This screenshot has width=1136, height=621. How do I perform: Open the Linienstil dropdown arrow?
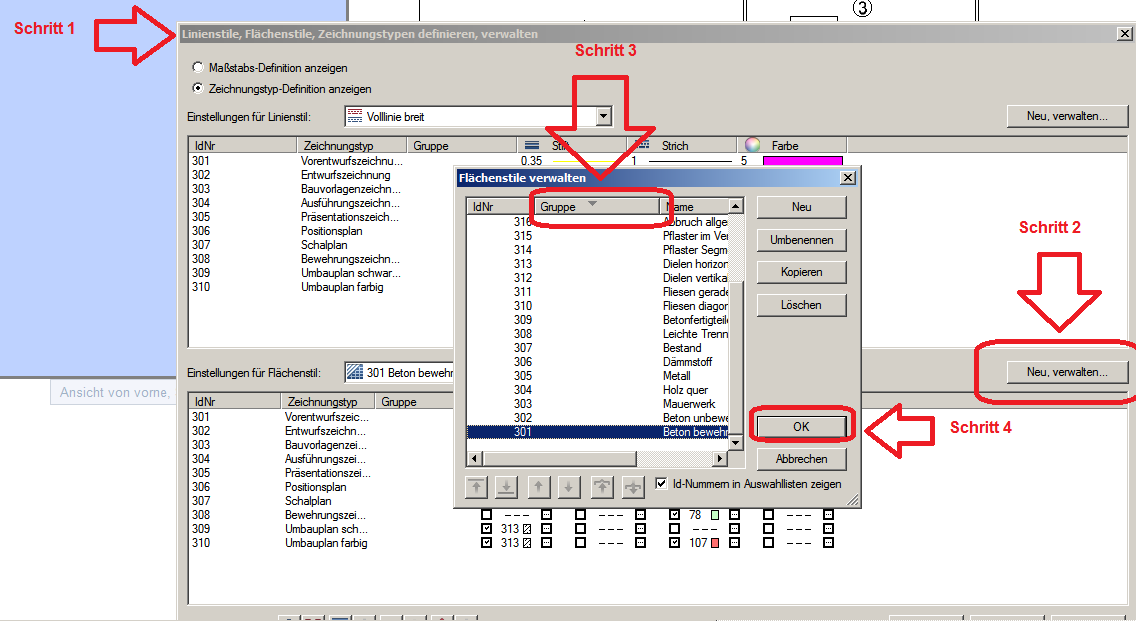tap(603, 117)
